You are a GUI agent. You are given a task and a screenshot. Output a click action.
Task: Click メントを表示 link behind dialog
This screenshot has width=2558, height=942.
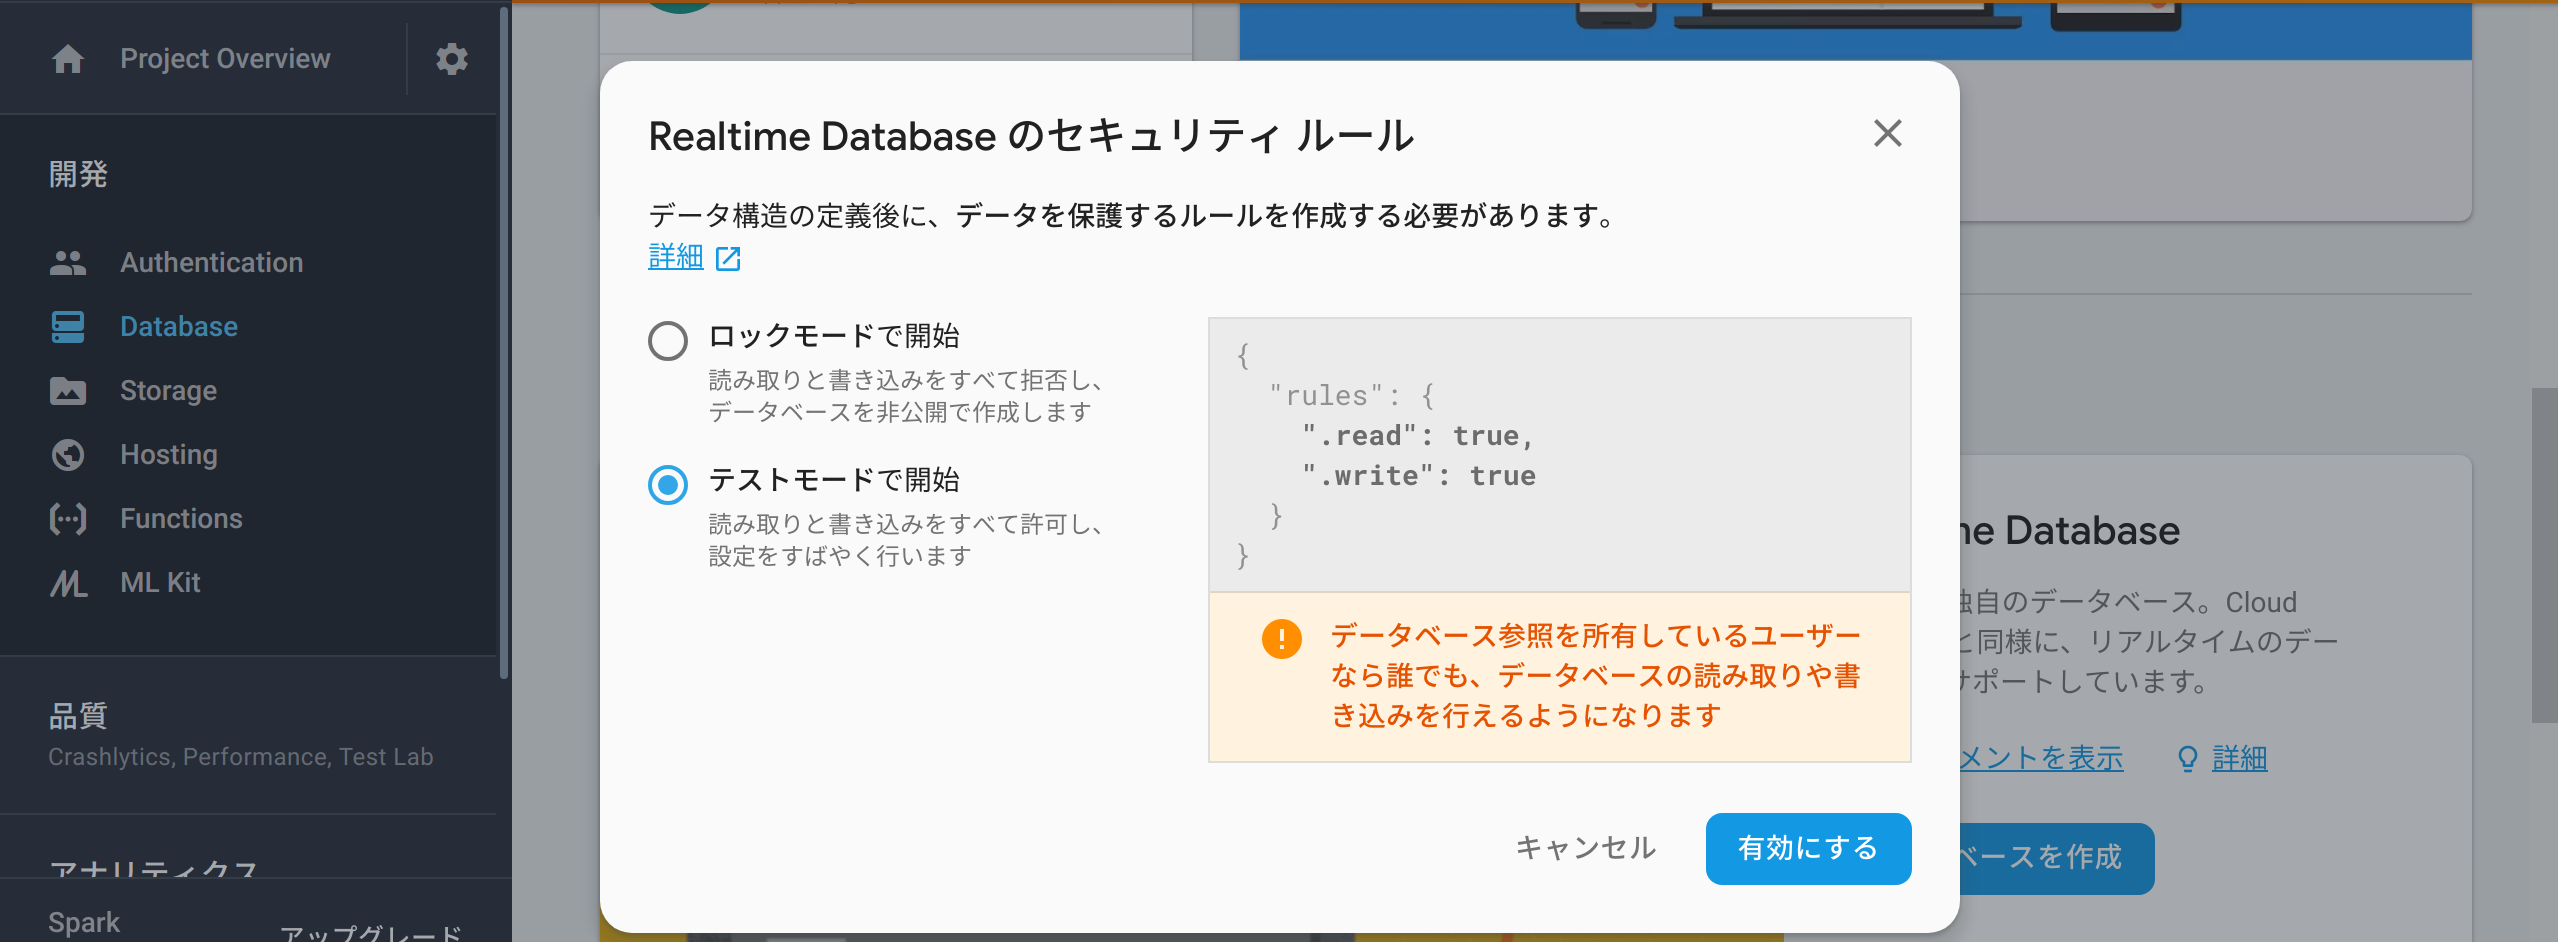(2041, 758)
